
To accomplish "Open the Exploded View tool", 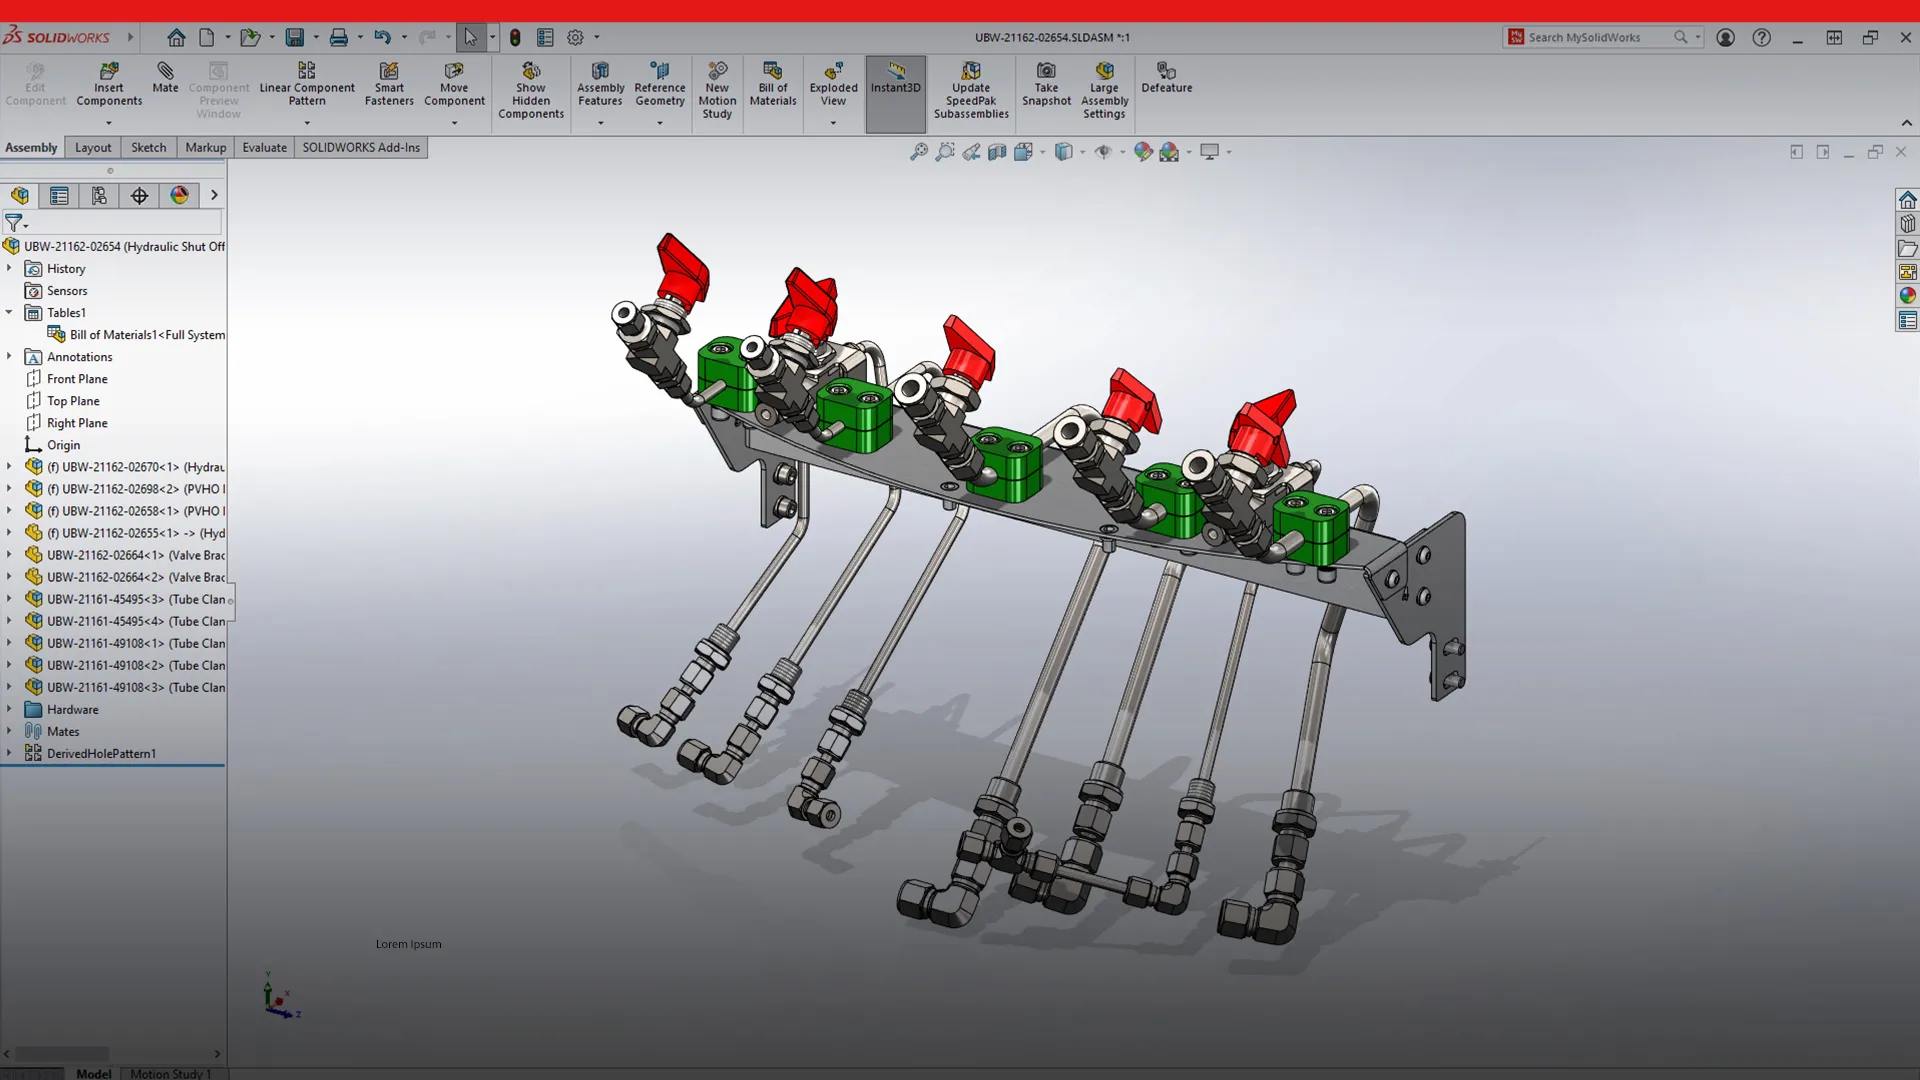I will coord(833,90).
